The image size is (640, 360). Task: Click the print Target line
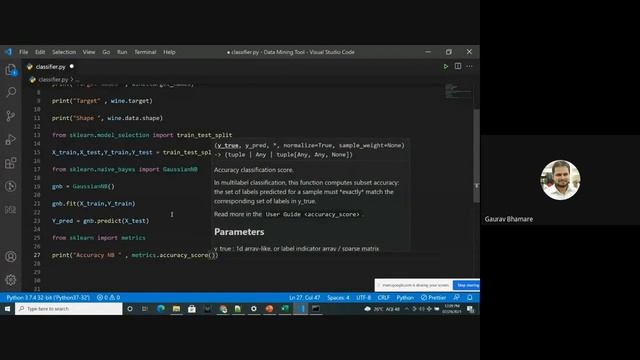[102, 101]
